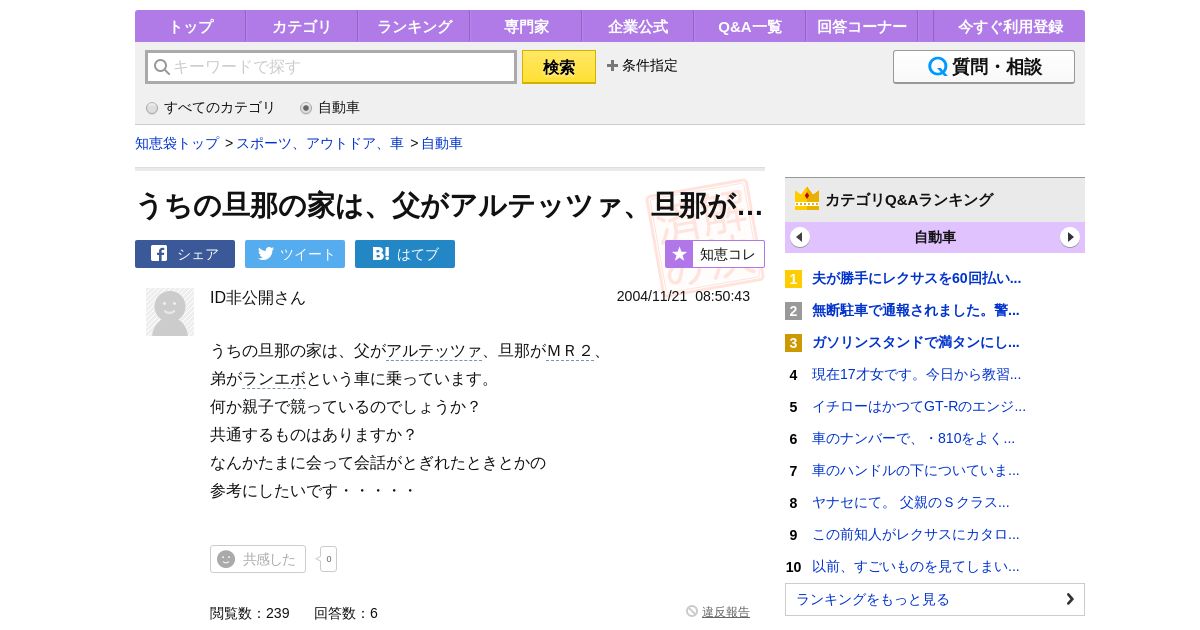Open ranking 2: 無断駐車で通報されました
1200x630 pixels.
(916, 310)
